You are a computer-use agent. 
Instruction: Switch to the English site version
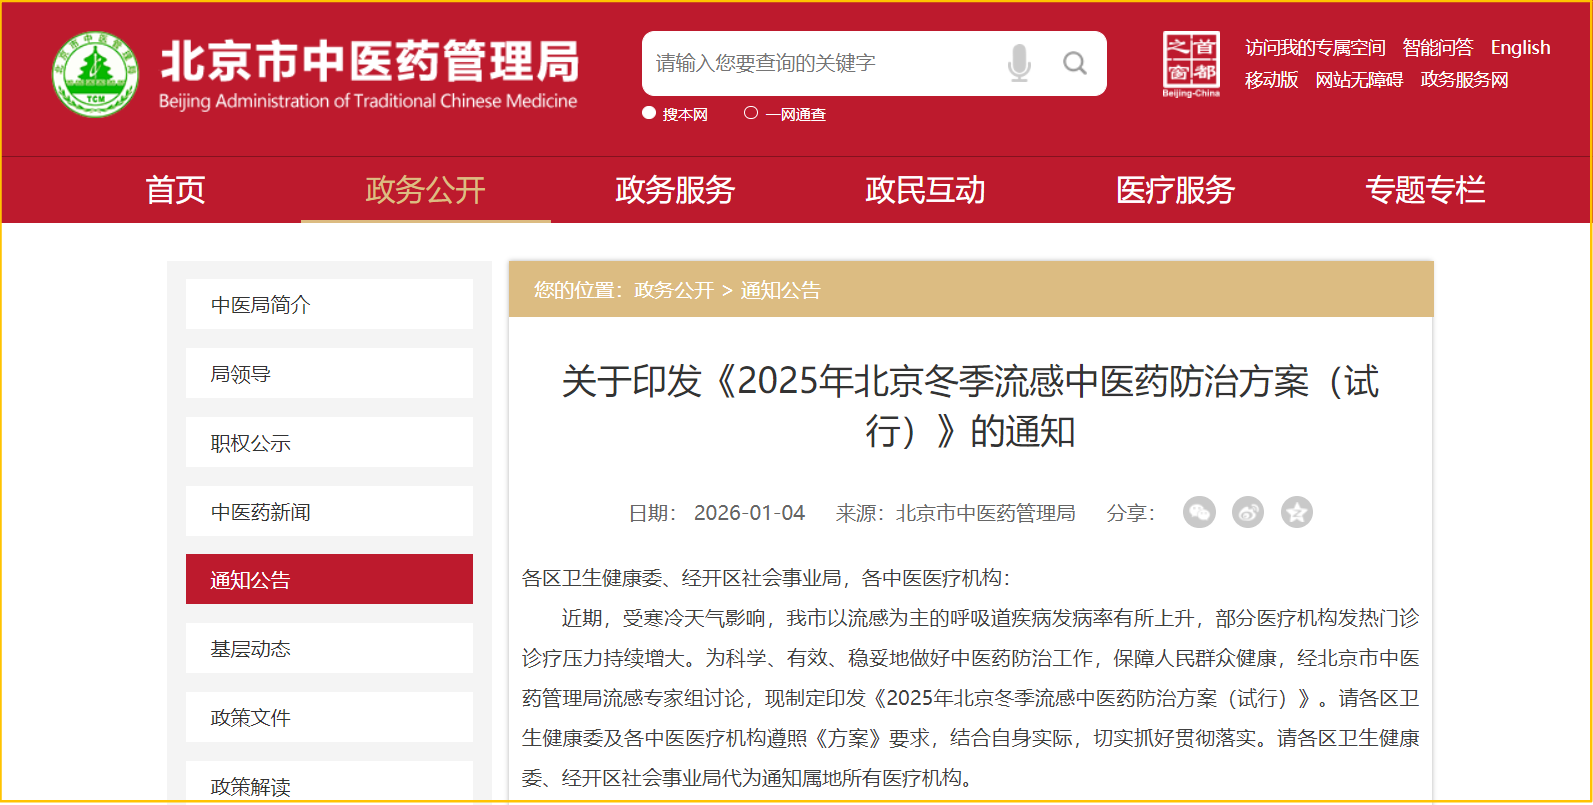[x=1520, y=47]
